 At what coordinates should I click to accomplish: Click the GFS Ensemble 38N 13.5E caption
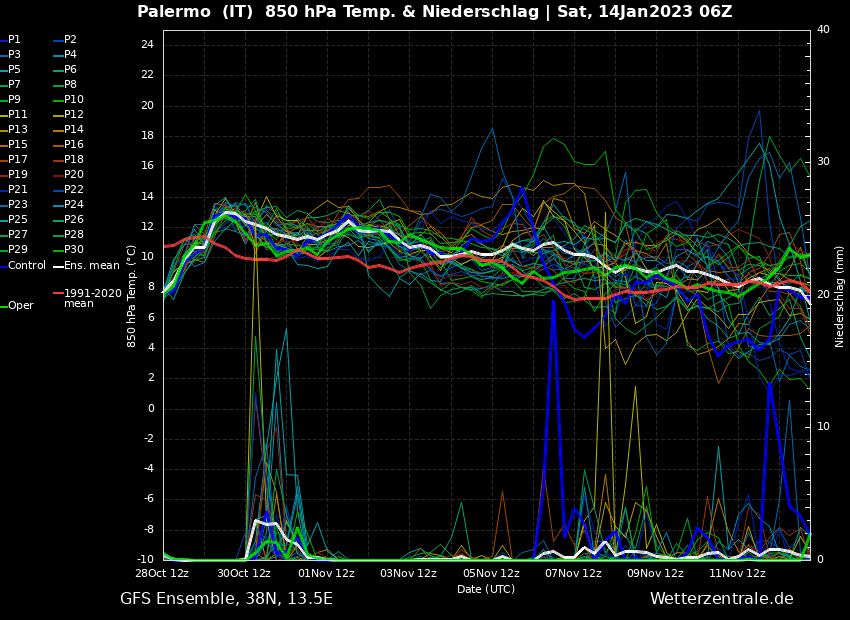pyautogui.click(x=226, y=599)
